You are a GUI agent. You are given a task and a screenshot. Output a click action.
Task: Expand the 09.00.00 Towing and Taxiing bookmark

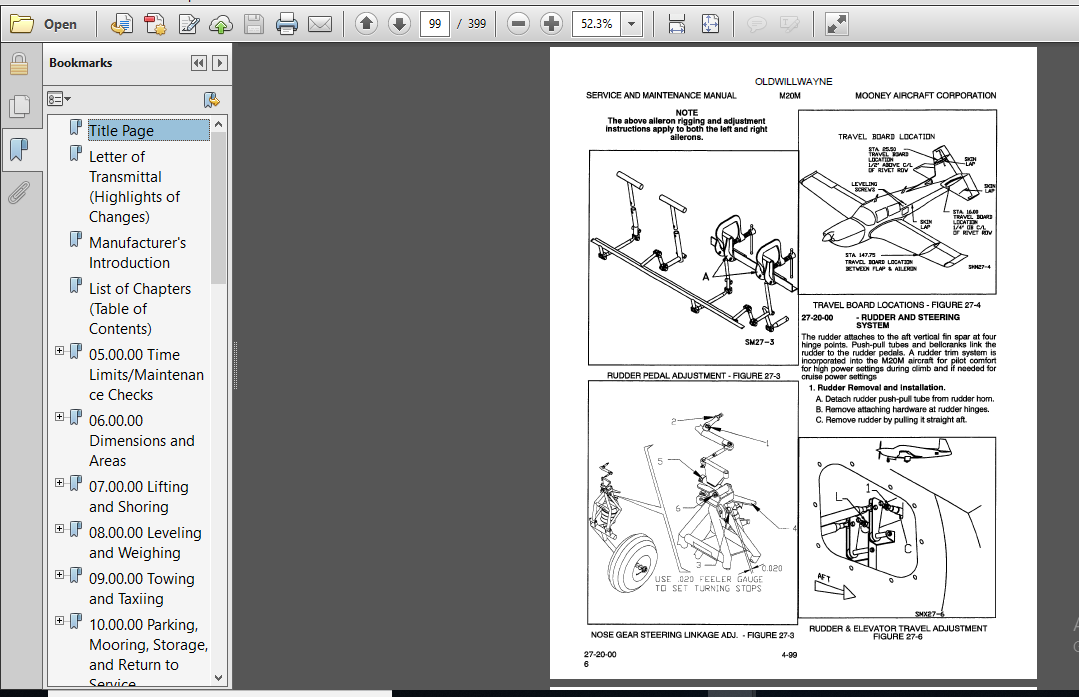59,575
